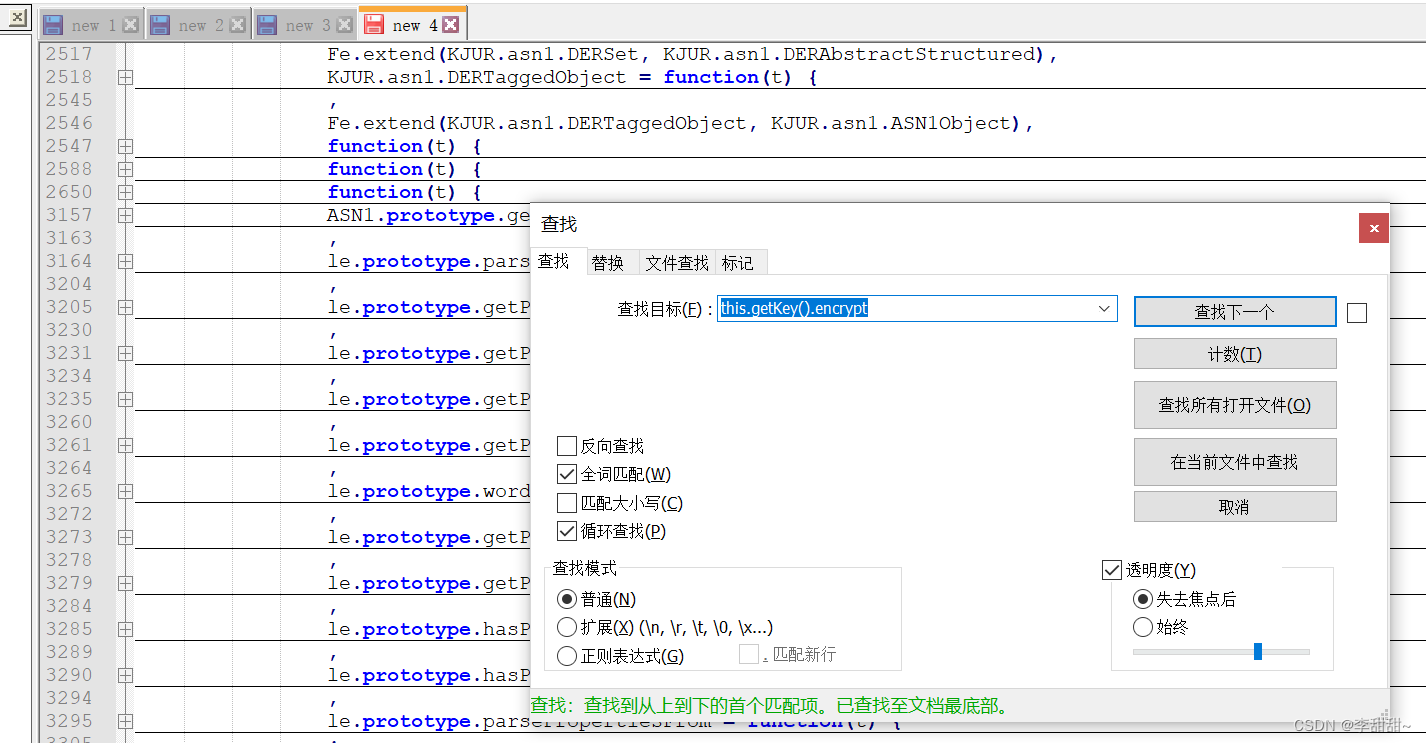Expand the fold marker at line 2518
Viewport: 1426px width, 743px height.
pyautogui.click(x=125, y=77)
